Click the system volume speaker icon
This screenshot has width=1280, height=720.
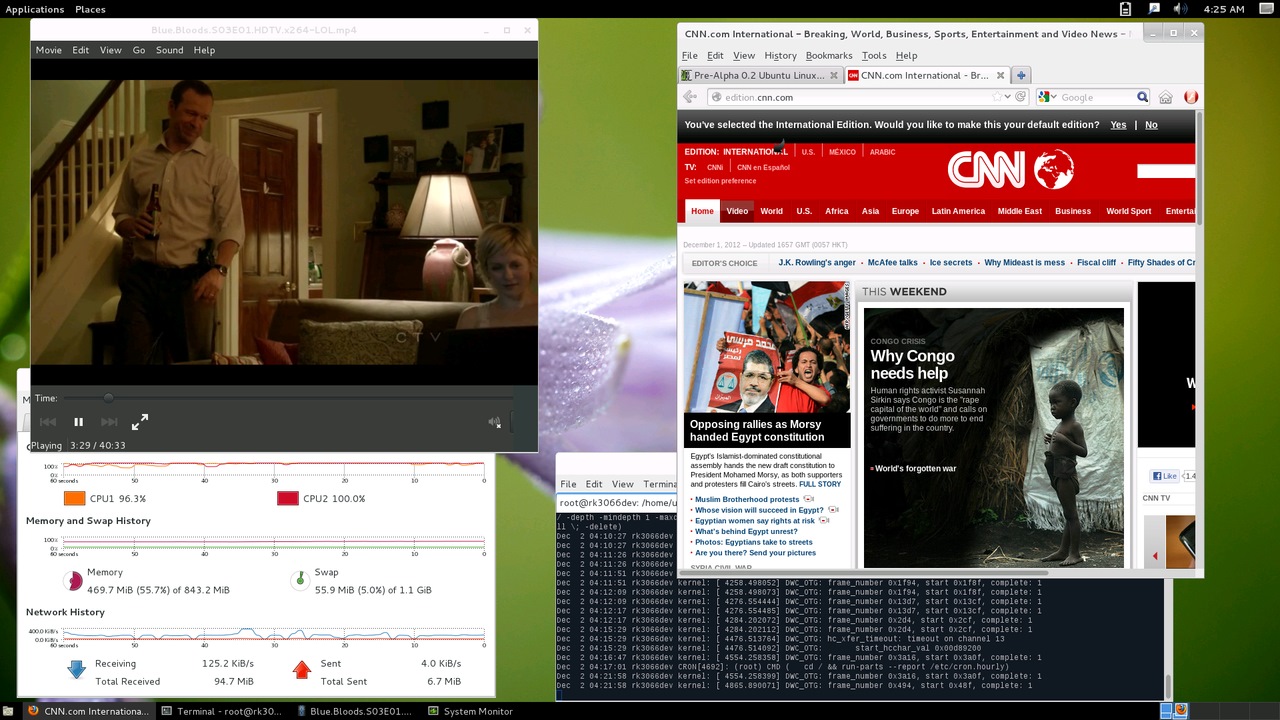(x=1180, y=9)
